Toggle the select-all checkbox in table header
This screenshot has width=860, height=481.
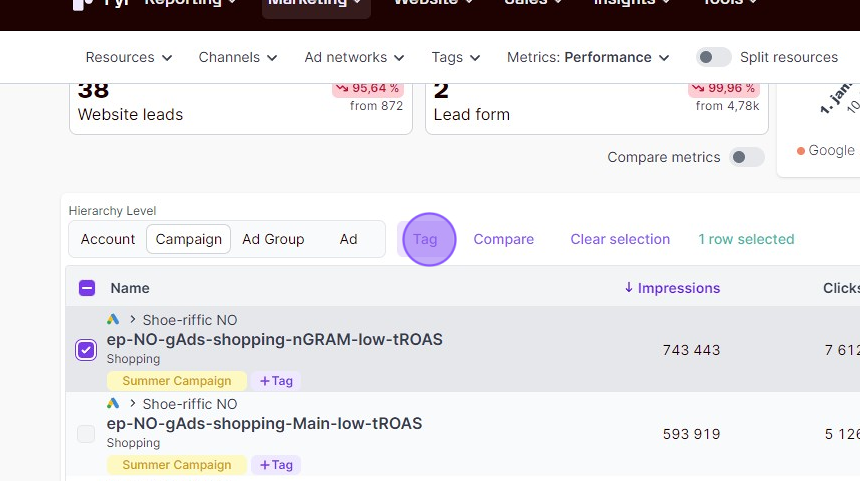(x=87, y=288)
